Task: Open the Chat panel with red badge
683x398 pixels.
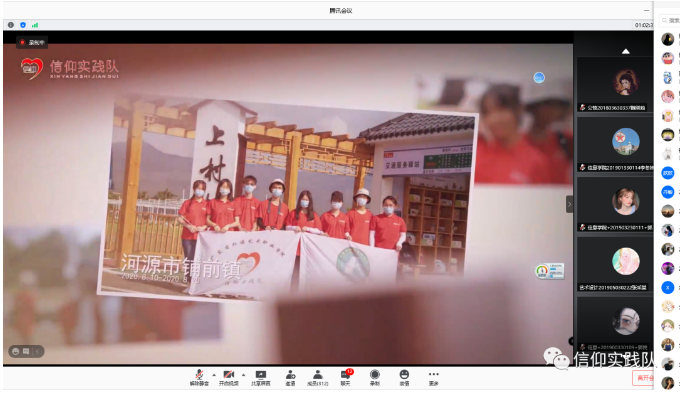Action: [x=346, y=378]
